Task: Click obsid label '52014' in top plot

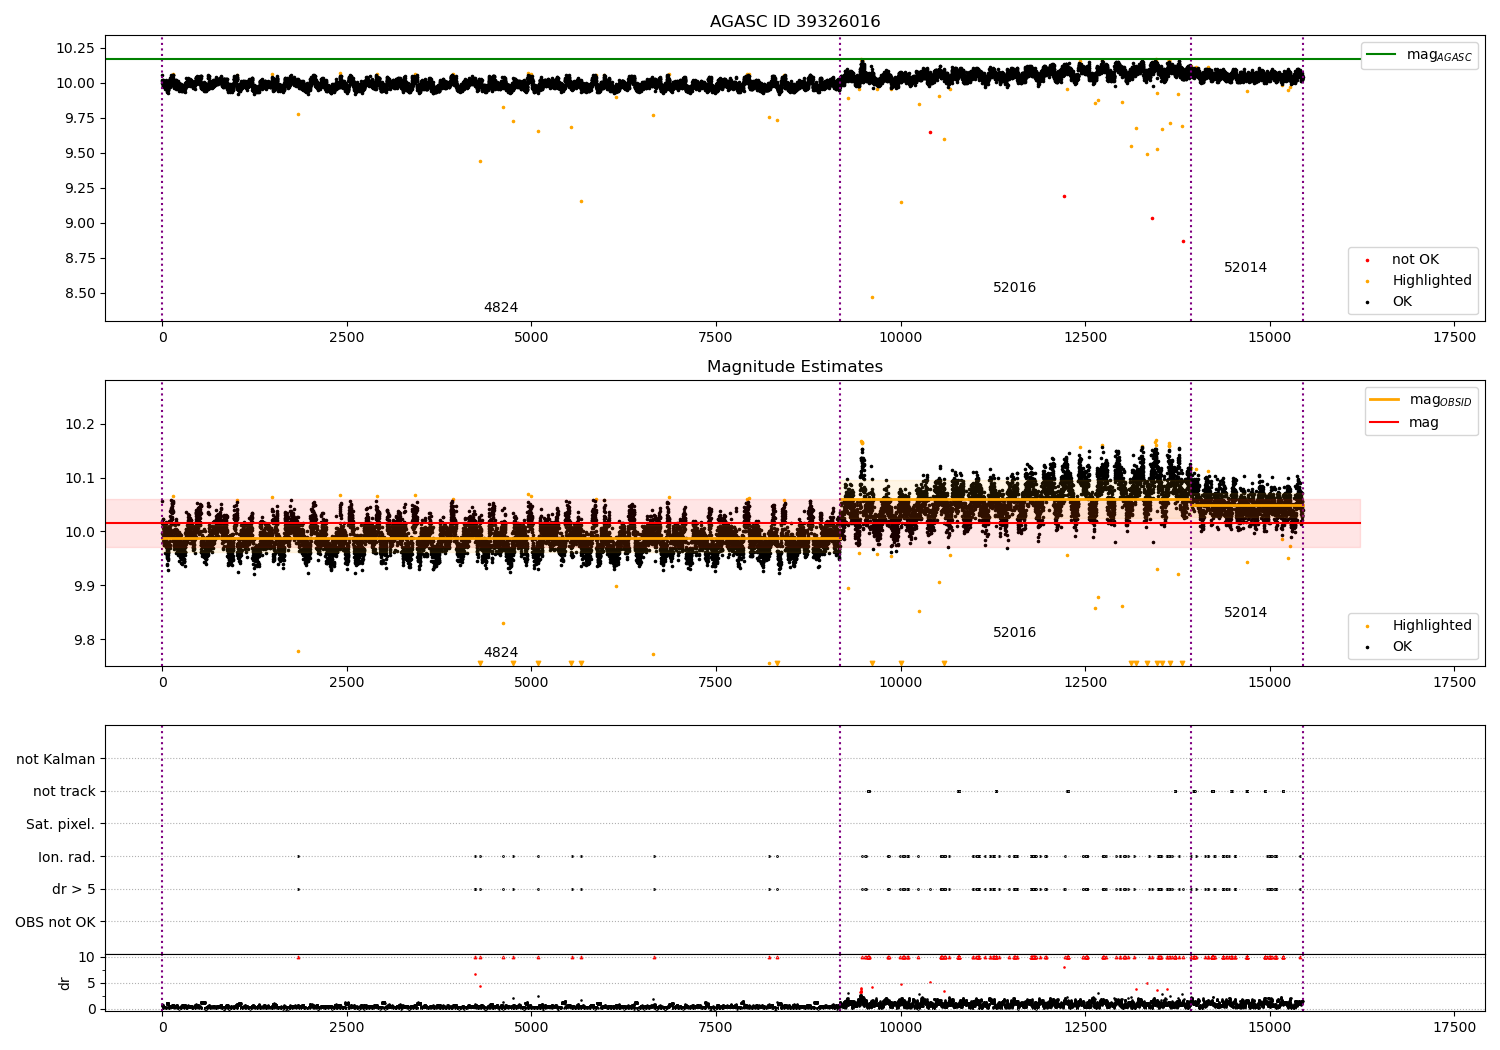Action: (1245, 268)
